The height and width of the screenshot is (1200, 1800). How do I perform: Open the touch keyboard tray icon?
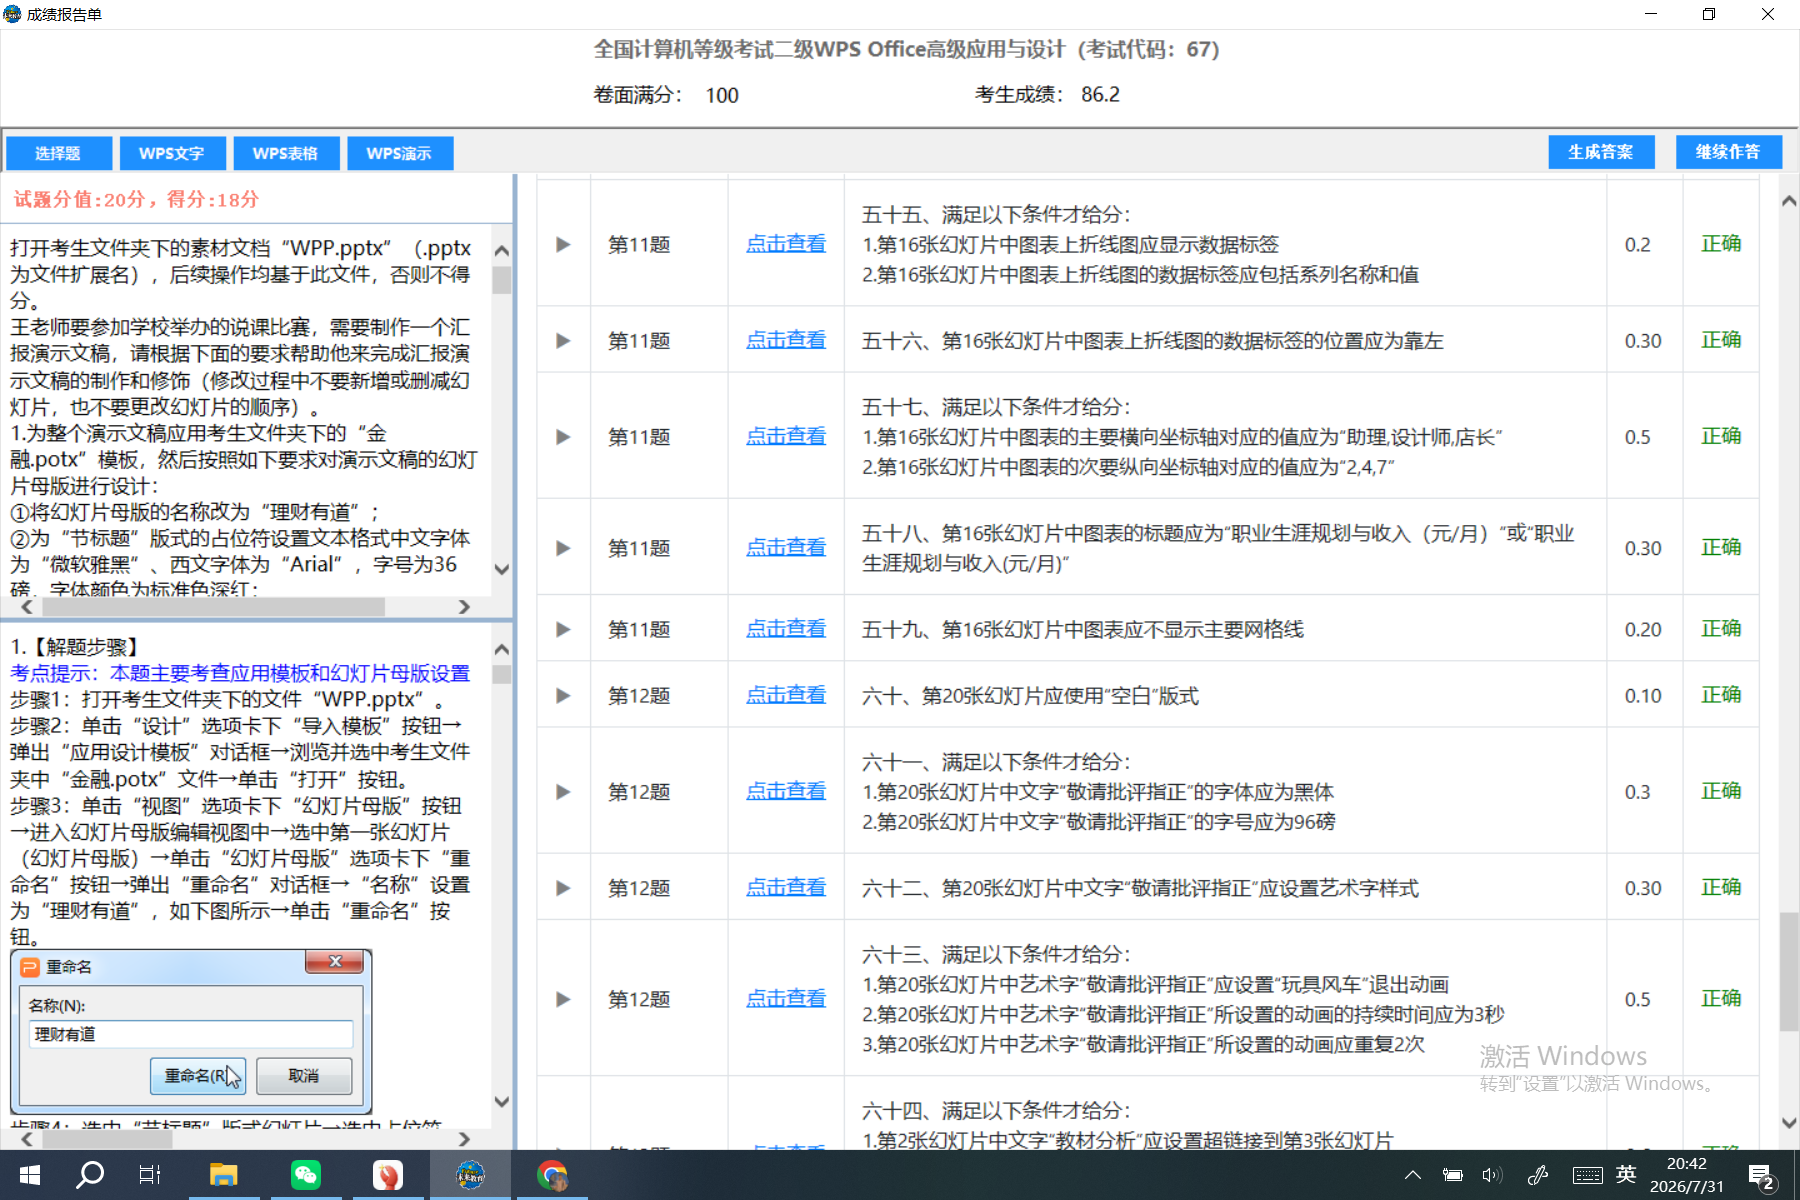pos(1587,1175)
